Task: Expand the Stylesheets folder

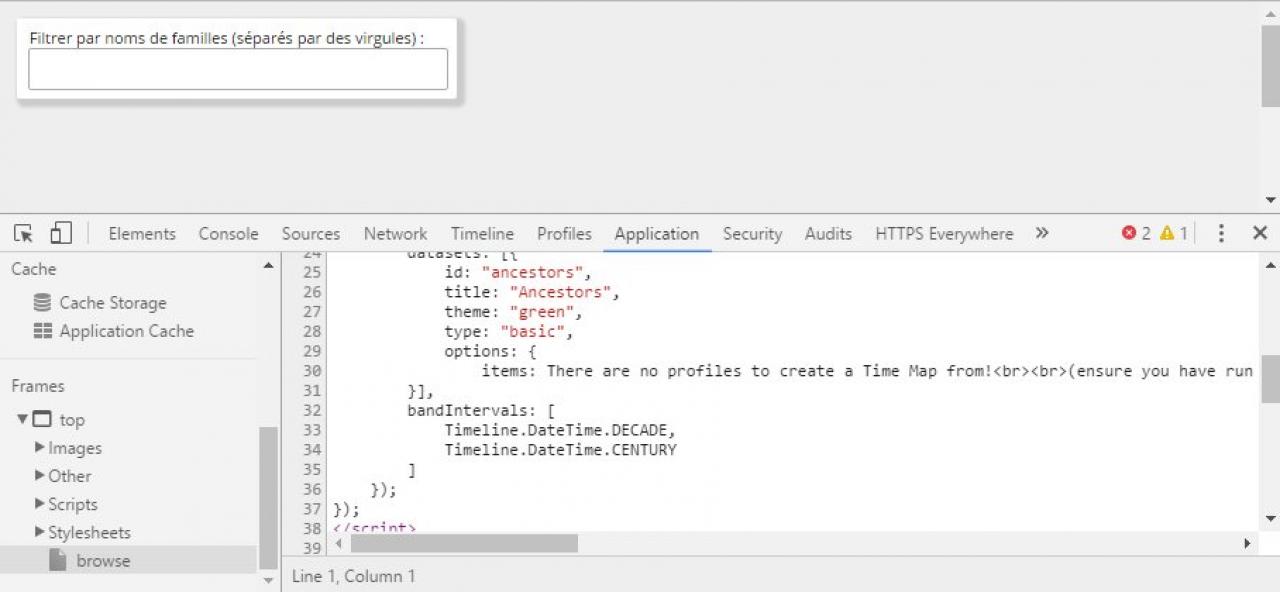Action: tap(40, 532)
